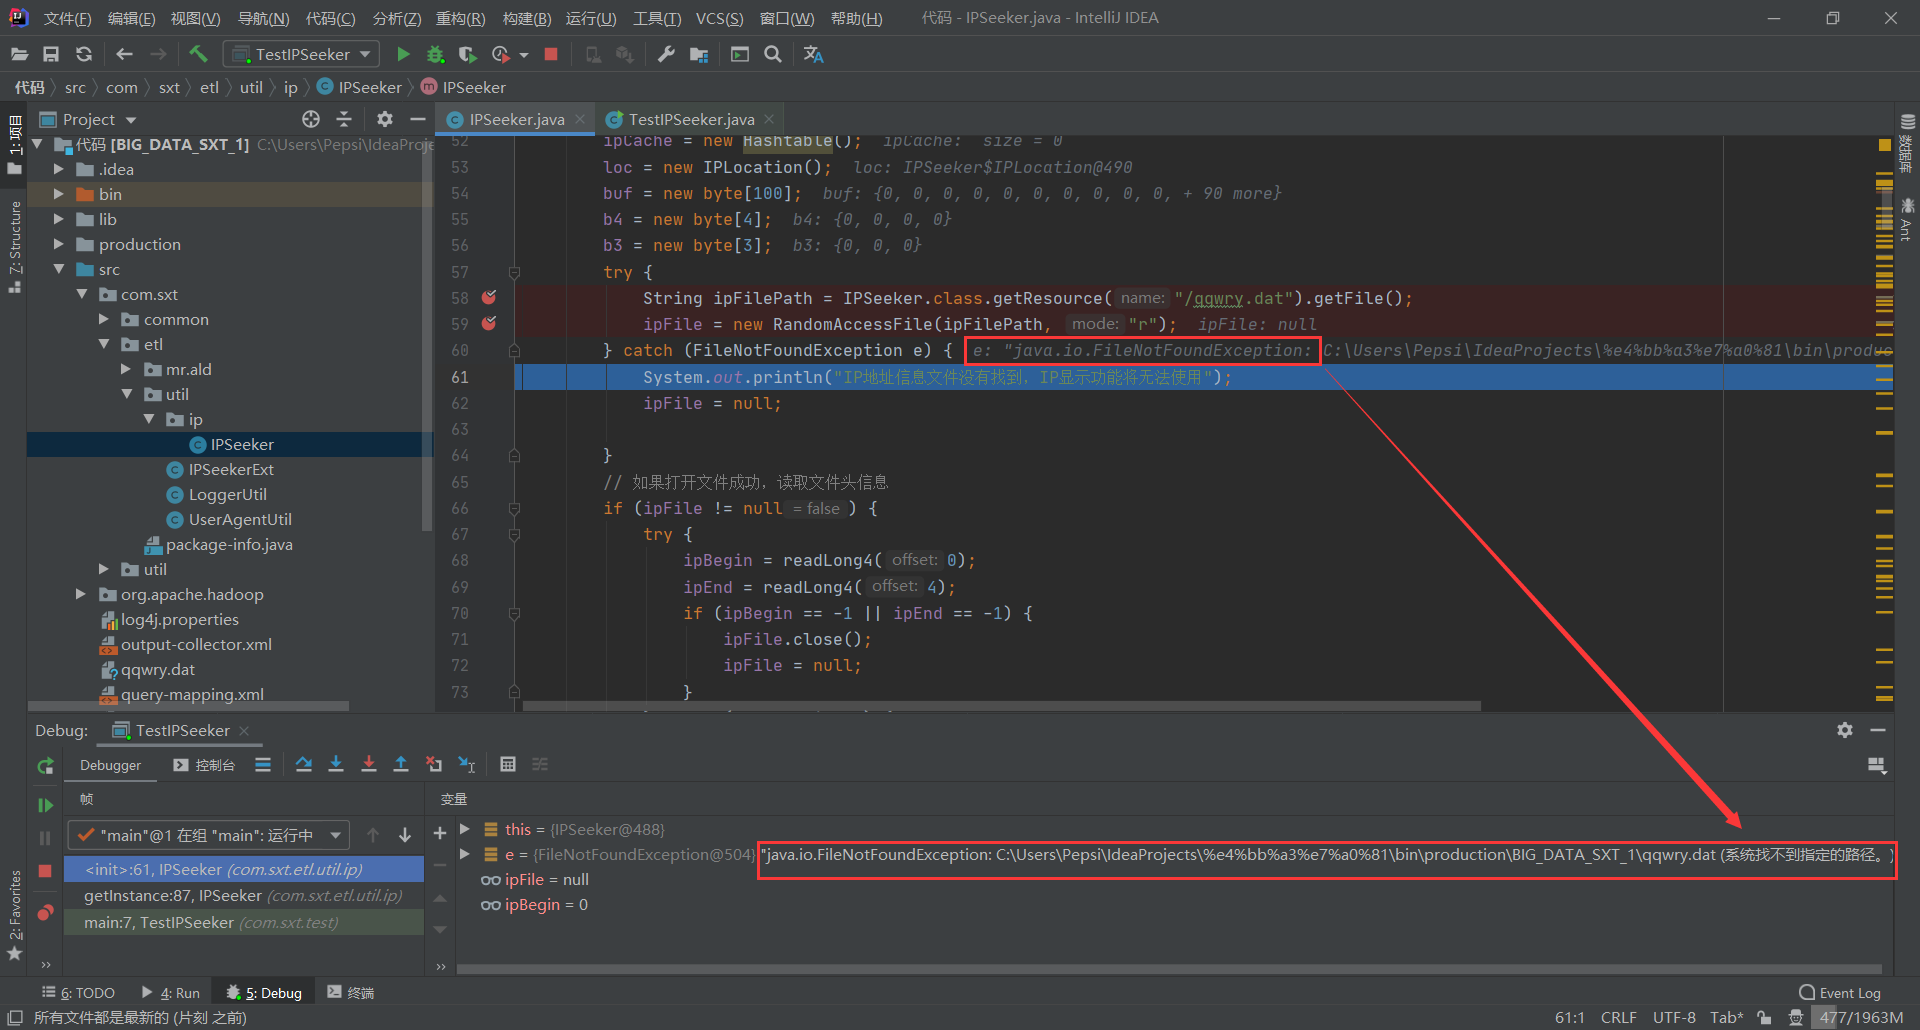Screen dimensions: 1920x1030
Task: Save all files with disk icon
Action: (51, 54)
